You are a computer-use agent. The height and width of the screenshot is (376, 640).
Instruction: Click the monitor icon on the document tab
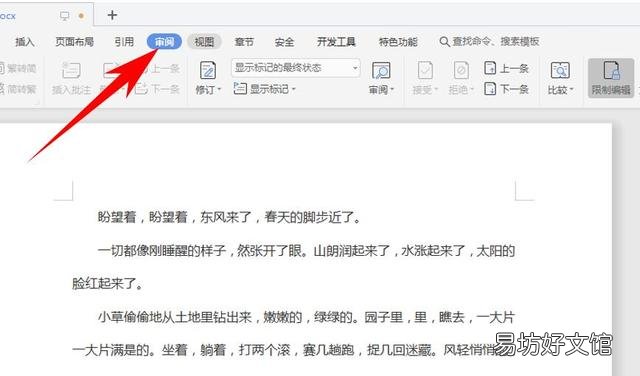(x=64, y=16)
